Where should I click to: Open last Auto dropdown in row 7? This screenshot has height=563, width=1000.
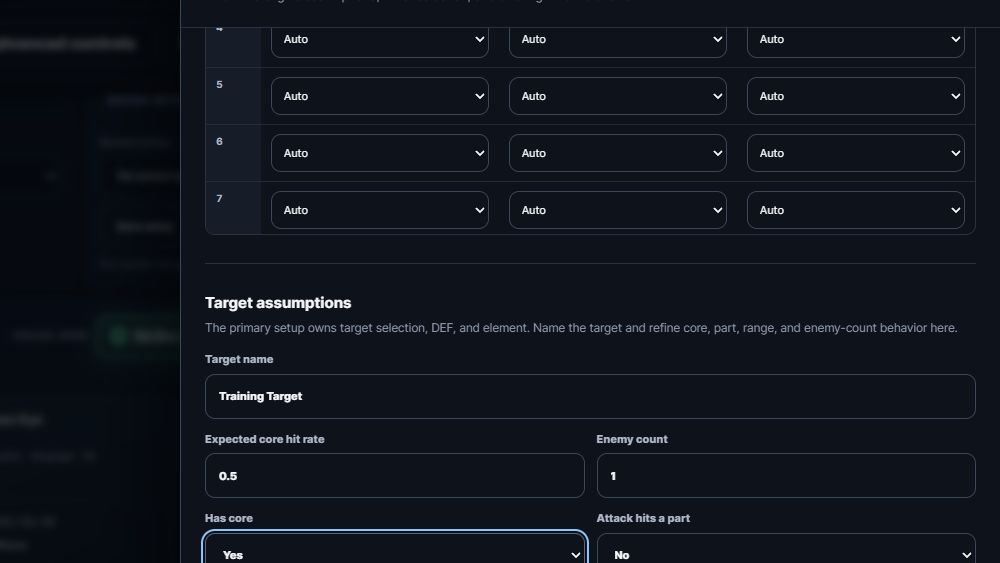point(855,210)
